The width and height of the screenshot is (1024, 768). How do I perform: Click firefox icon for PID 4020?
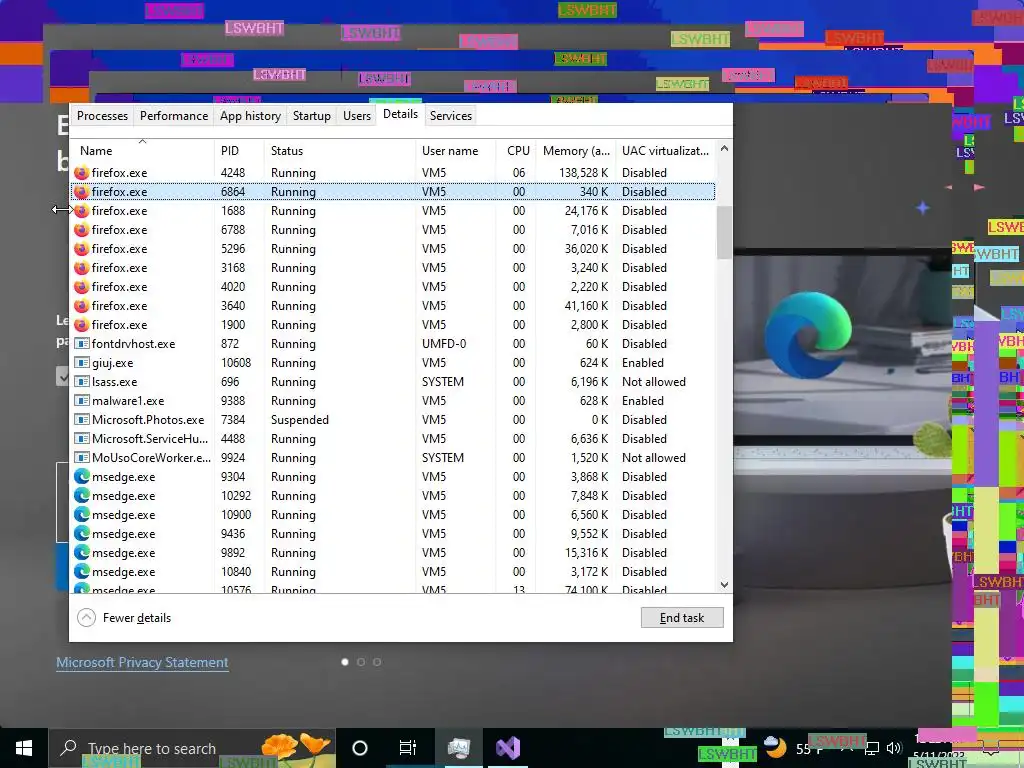(x=82, y=287)
